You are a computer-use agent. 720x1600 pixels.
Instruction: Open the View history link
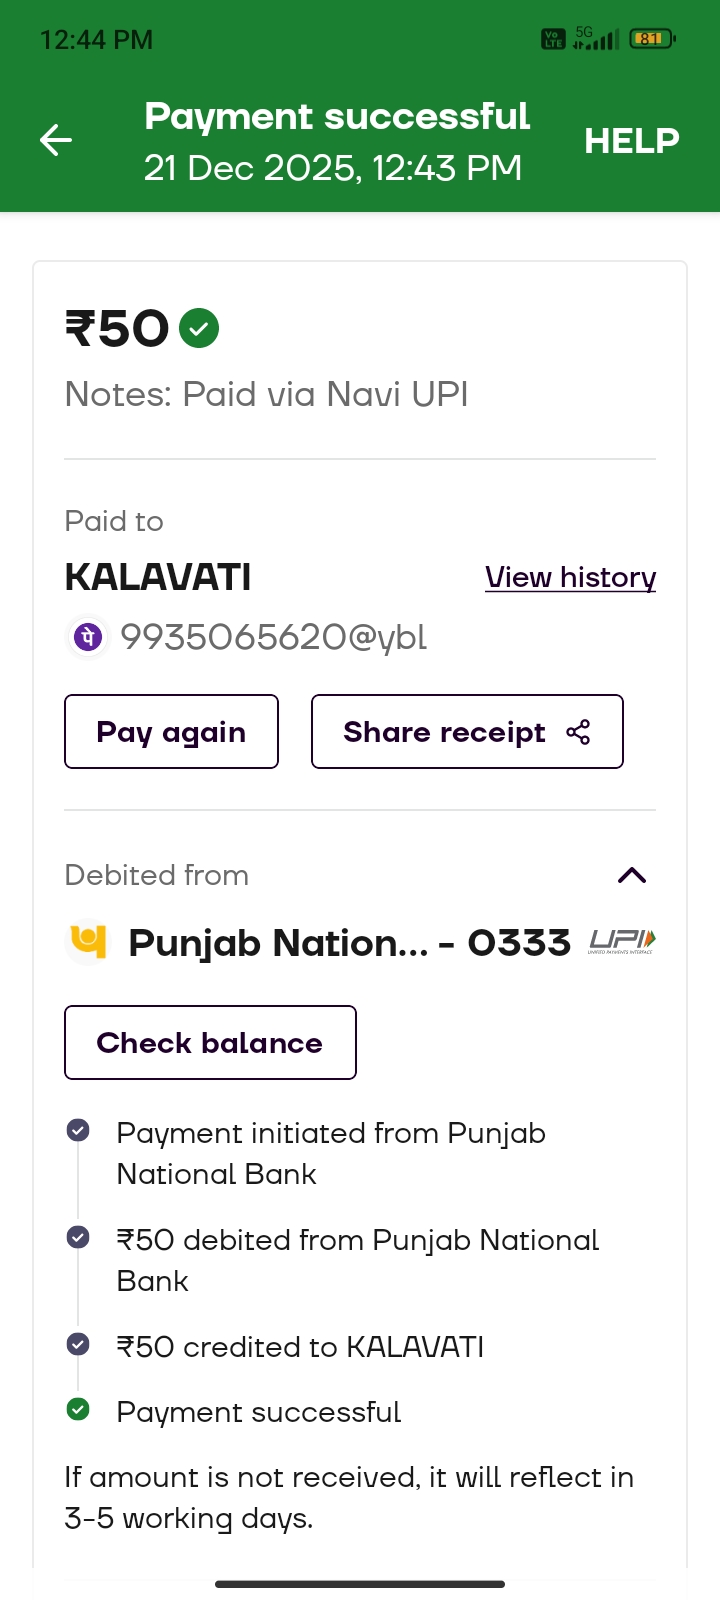[x=570, y=578]
